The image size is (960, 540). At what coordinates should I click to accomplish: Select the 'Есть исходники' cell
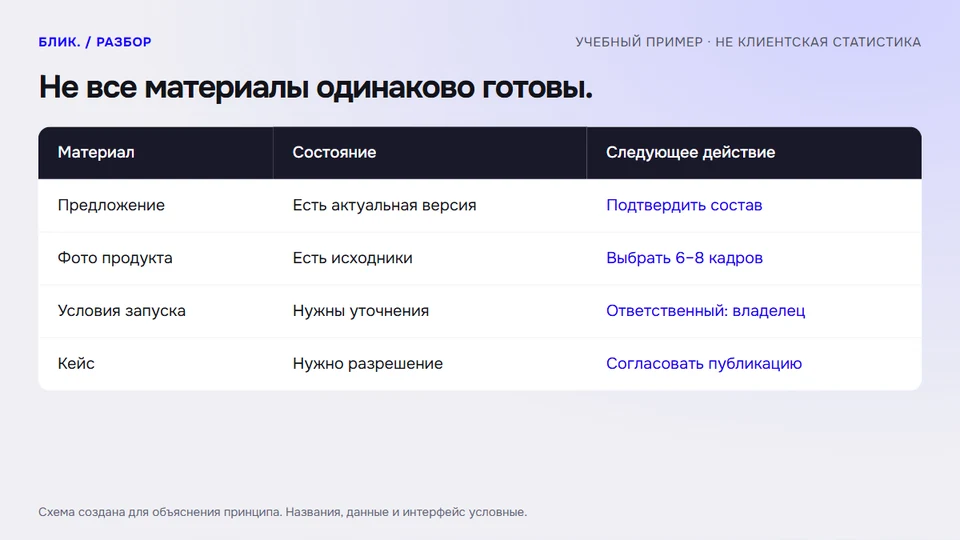(x=430, y=258)
